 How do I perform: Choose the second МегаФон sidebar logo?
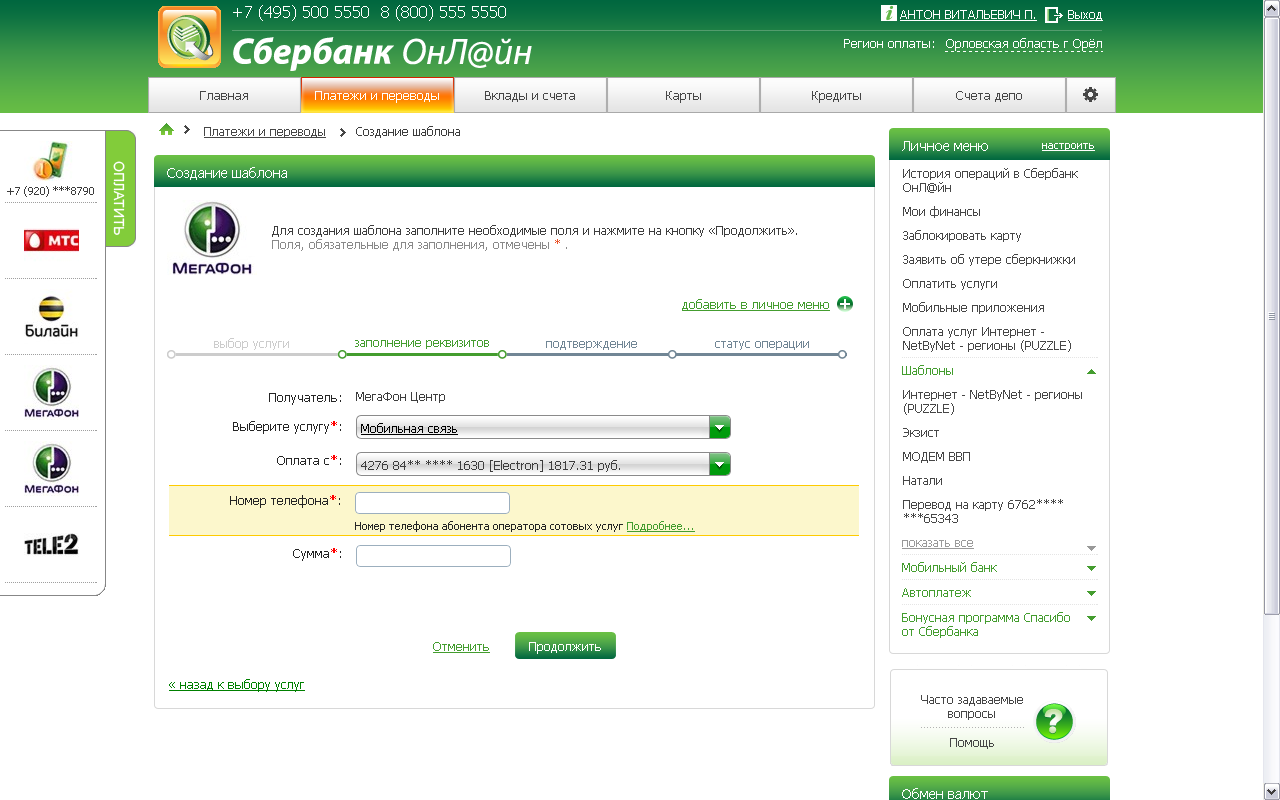coord(51,469)
